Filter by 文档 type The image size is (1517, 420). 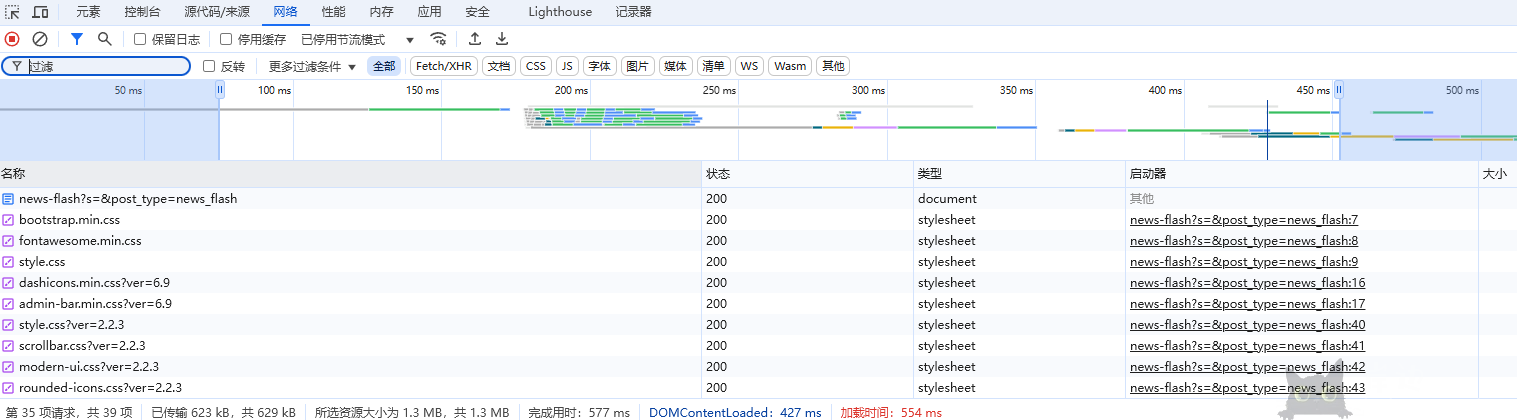coord(499,66)
